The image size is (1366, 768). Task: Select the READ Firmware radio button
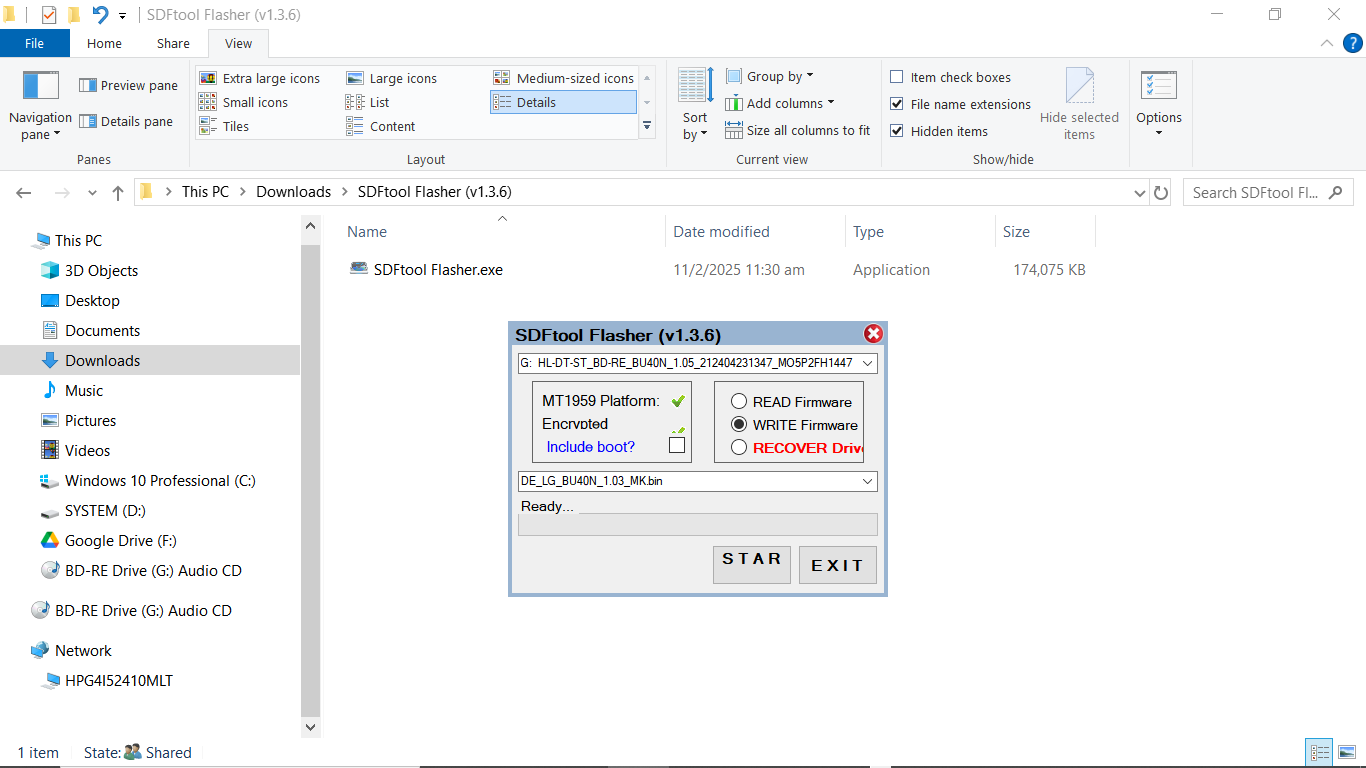click(739, 402)
